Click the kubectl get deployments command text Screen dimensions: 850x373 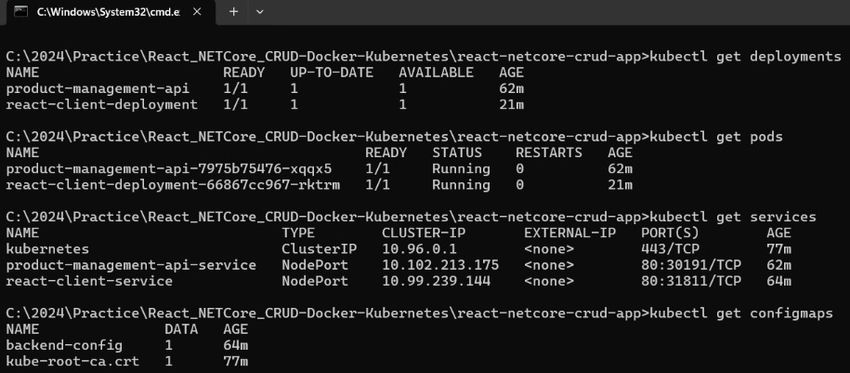tap(745, 57)
